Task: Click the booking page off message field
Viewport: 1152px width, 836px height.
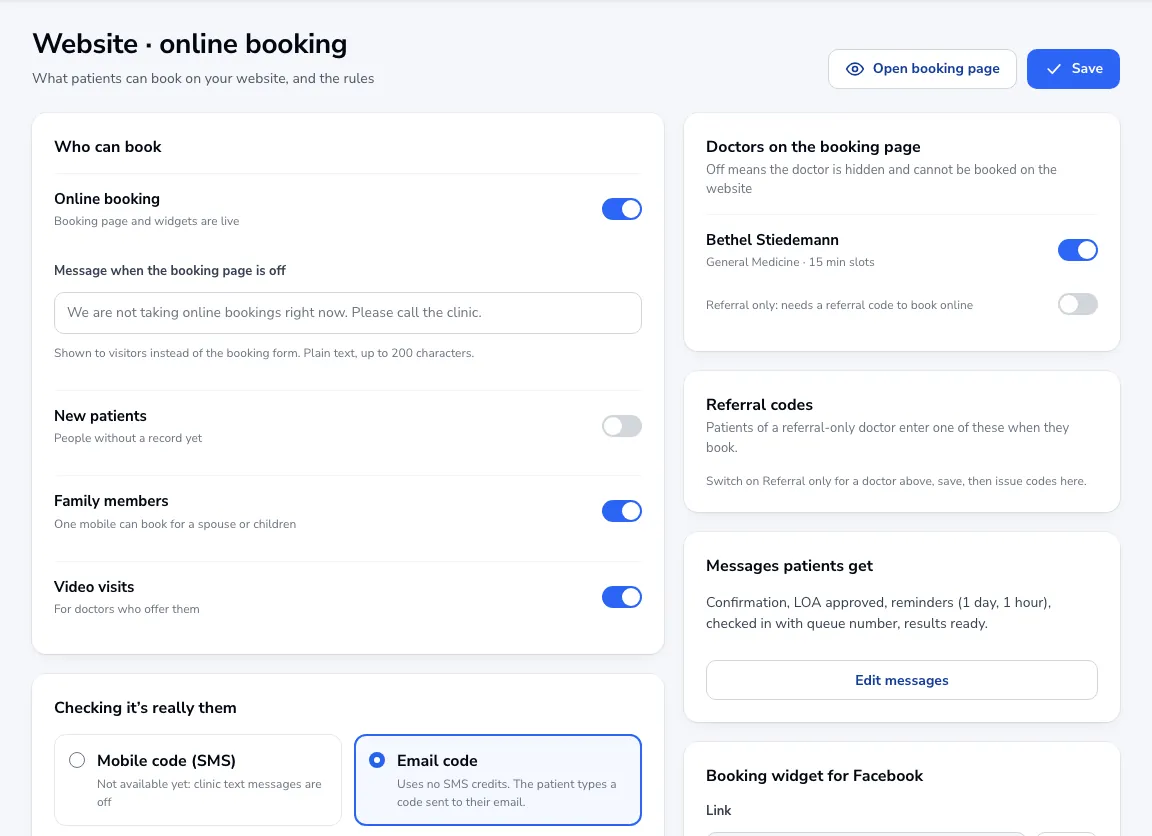Action: [348, 313]
